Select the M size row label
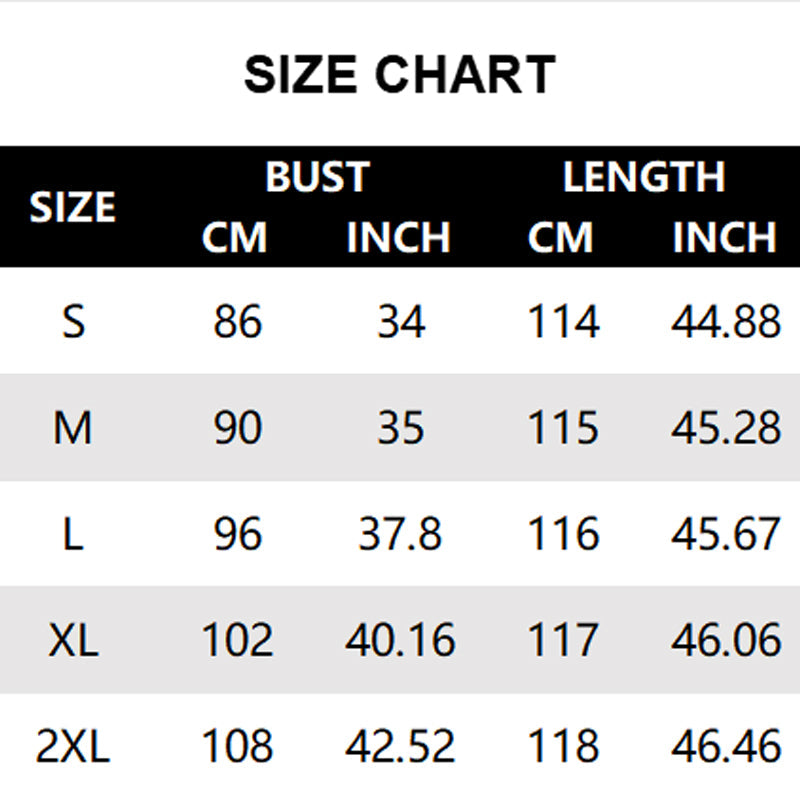 (72, 428)
